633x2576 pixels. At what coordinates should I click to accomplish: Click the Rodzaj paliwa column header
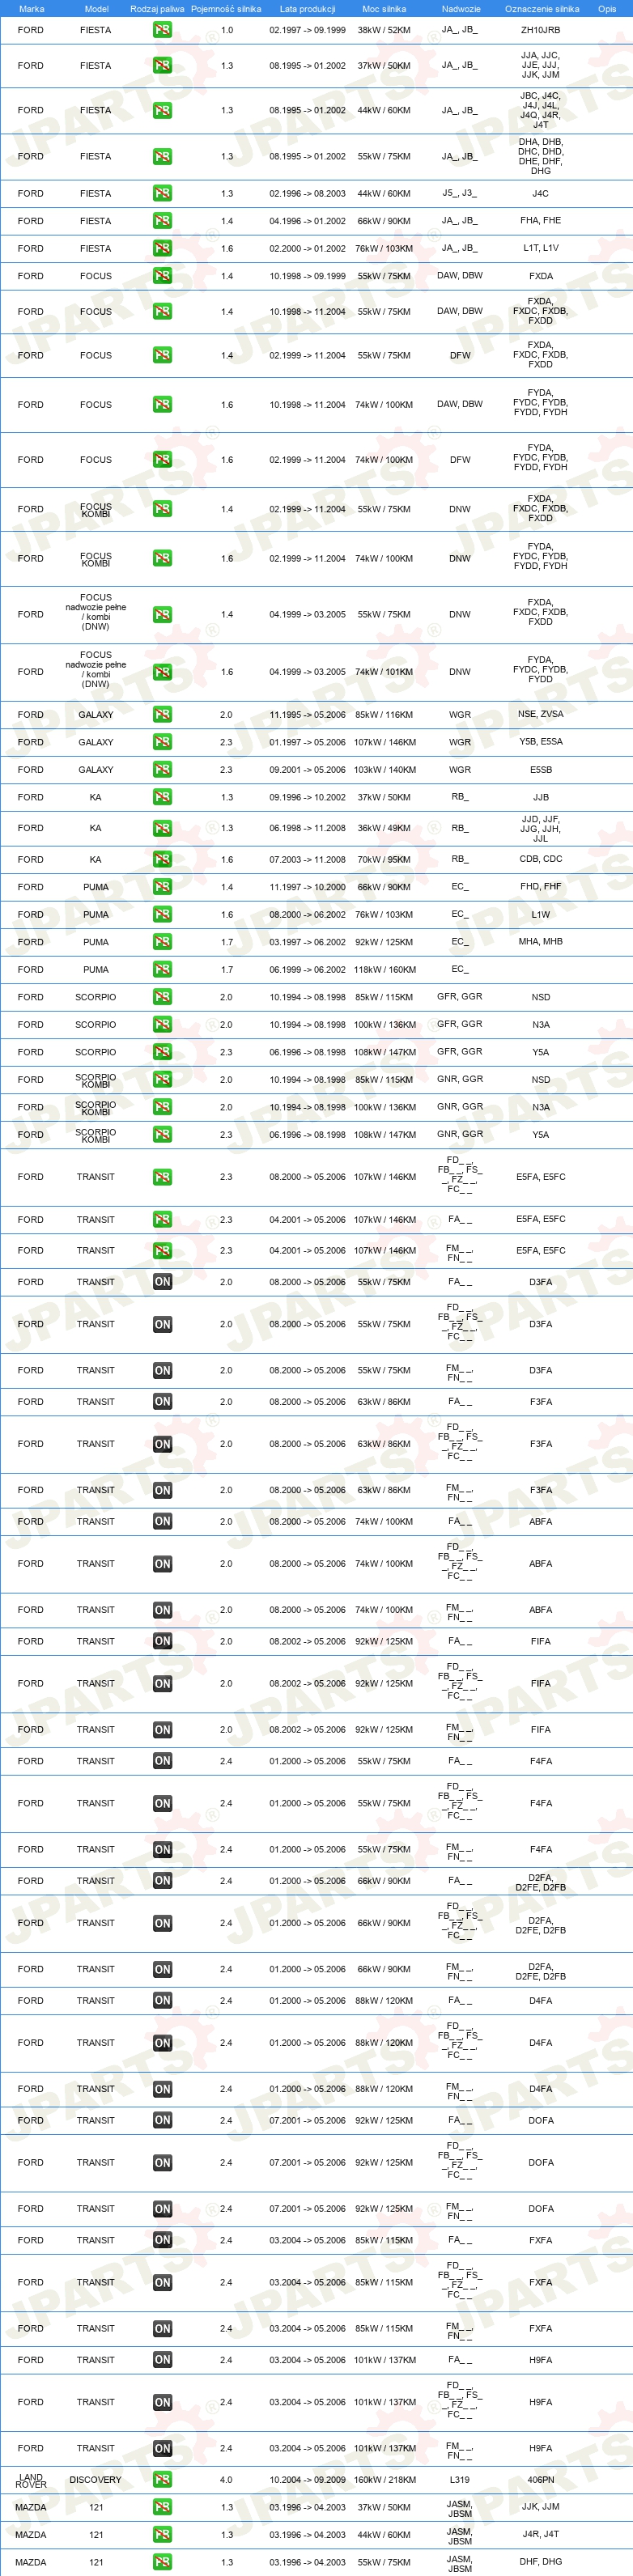[157, 9]
